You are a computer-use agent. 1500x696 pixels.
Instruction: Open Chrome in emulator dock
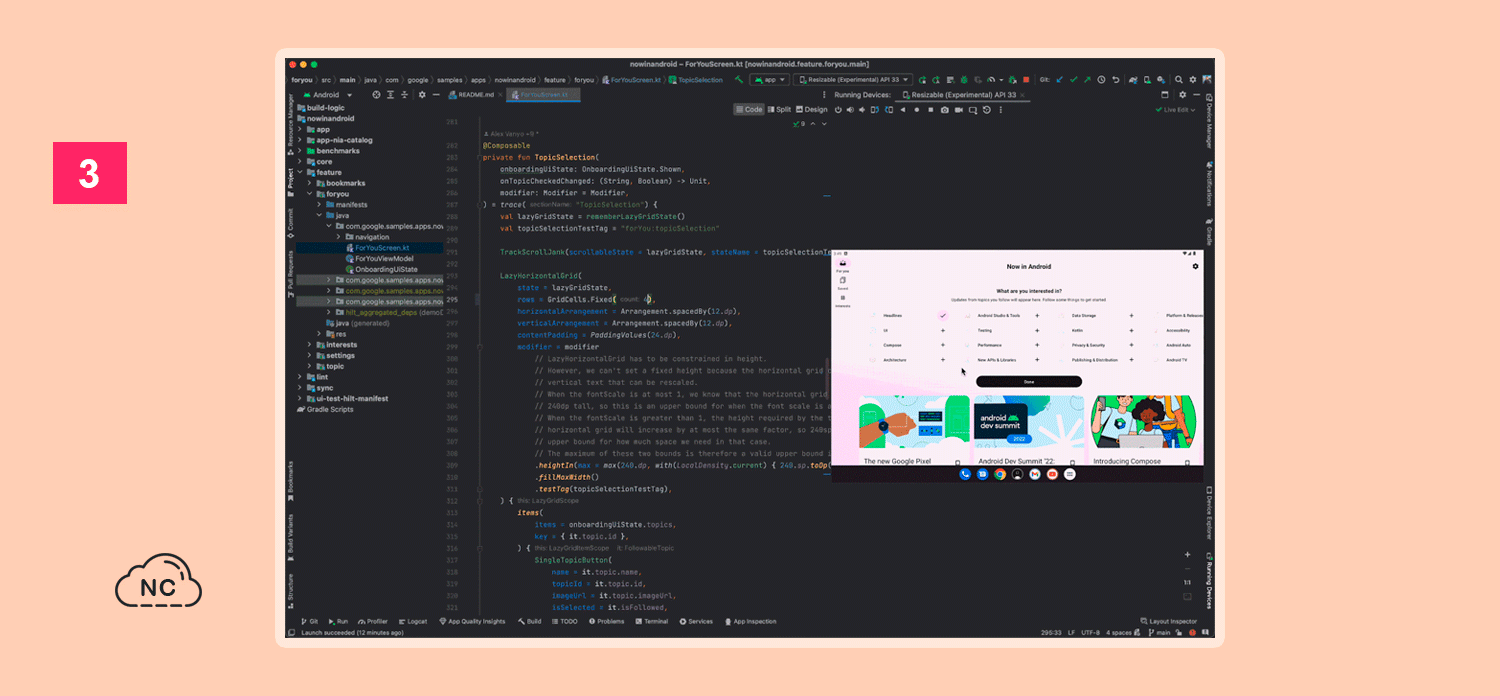point(999,474)
